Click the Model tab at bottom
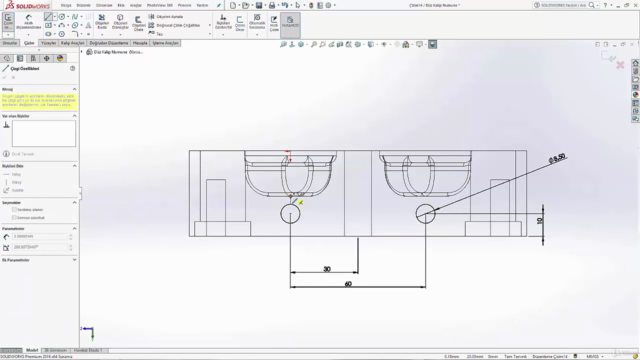This screenshot has height=360, width=640. tap(32, 350)
